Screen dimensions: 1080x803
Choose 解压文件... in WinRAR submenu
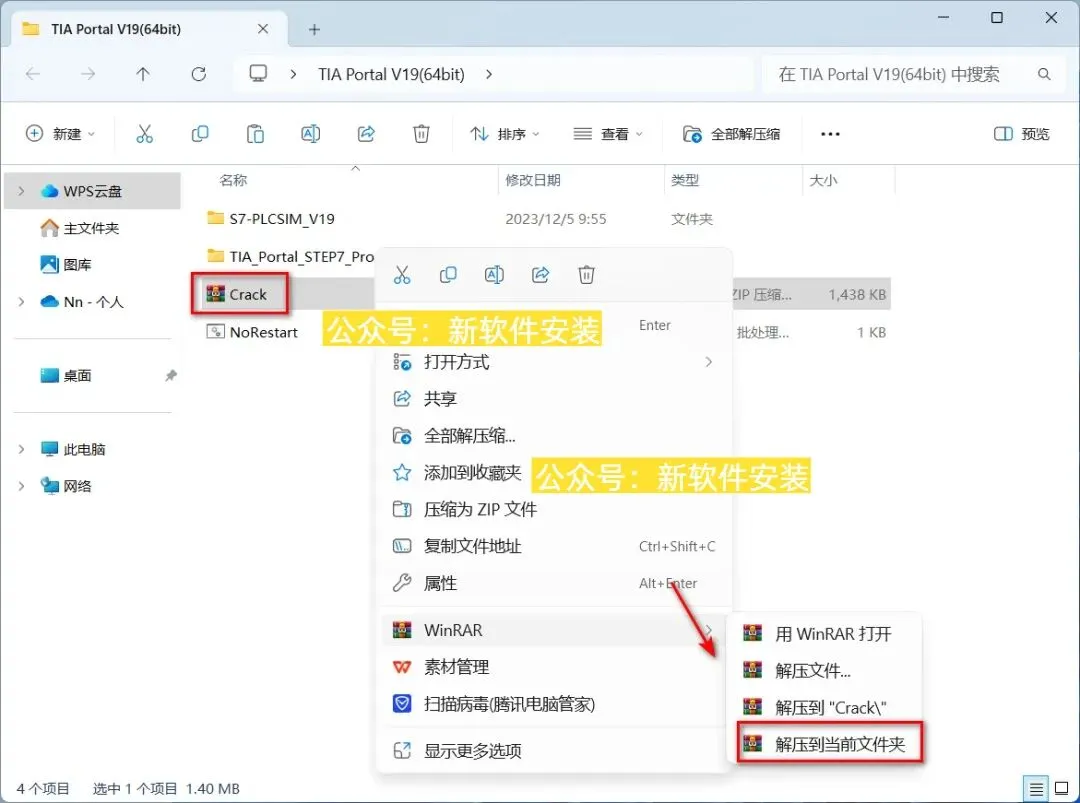click(824, 670)
